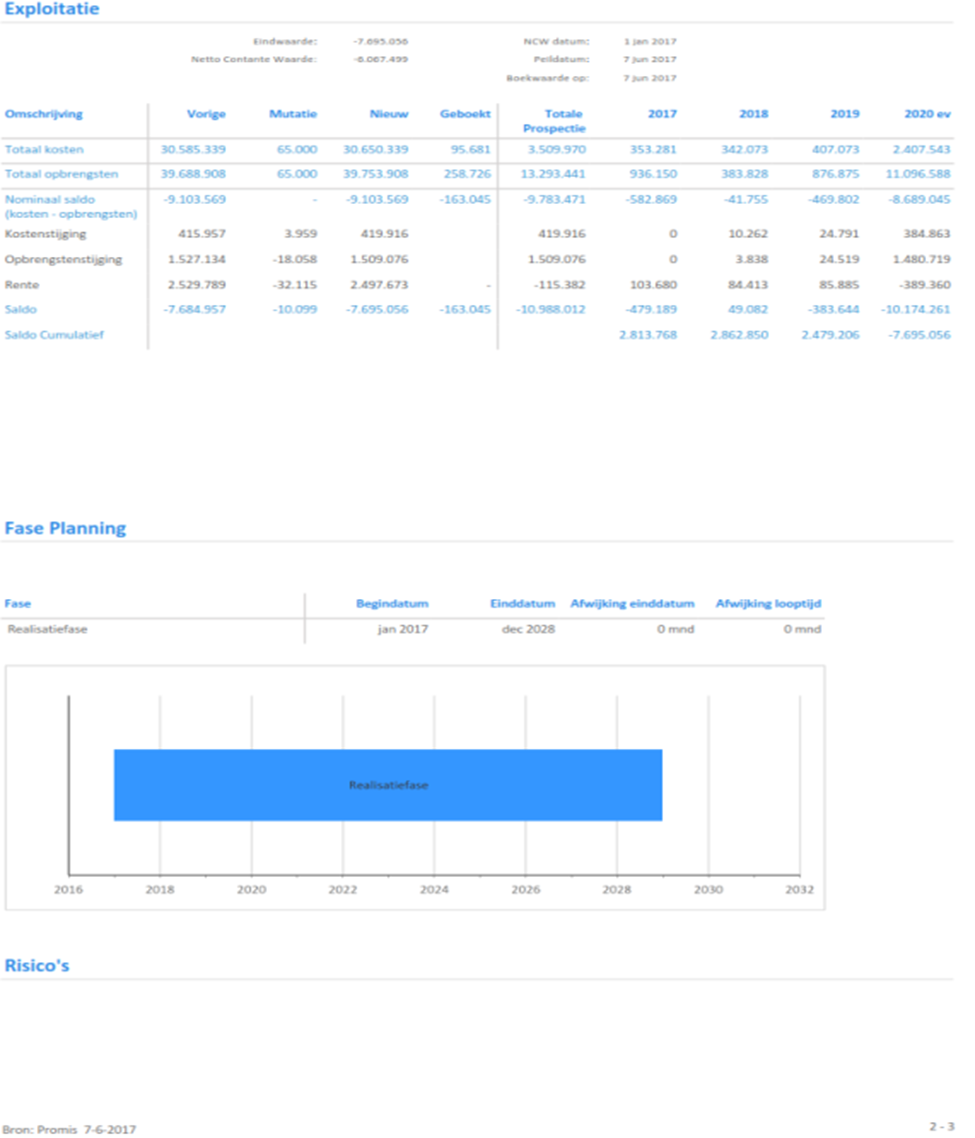
Task: Click the Saldo Cumulatief row label
Action: pos(54,335)
